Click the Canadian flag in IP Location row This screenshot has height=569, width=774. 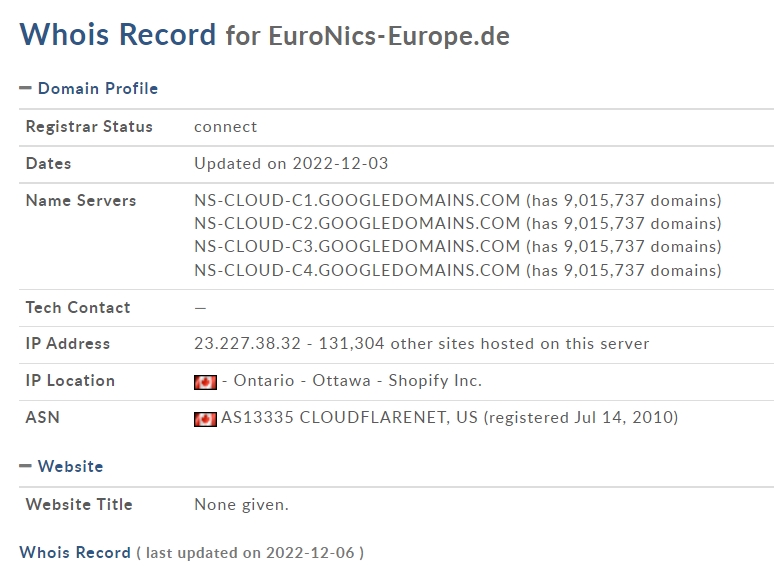[x=205, y=382]
